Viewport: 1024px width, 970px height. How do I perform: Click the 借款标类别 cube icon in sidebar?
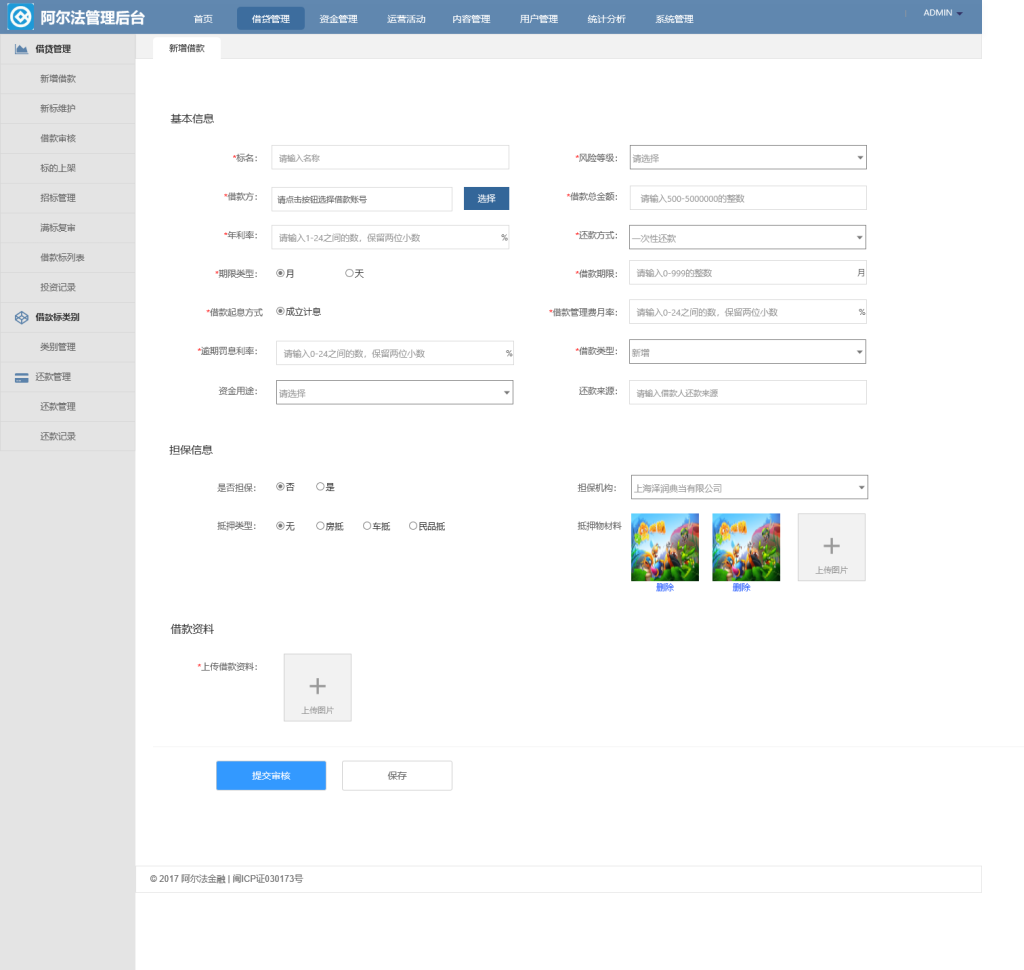point(21,318)
